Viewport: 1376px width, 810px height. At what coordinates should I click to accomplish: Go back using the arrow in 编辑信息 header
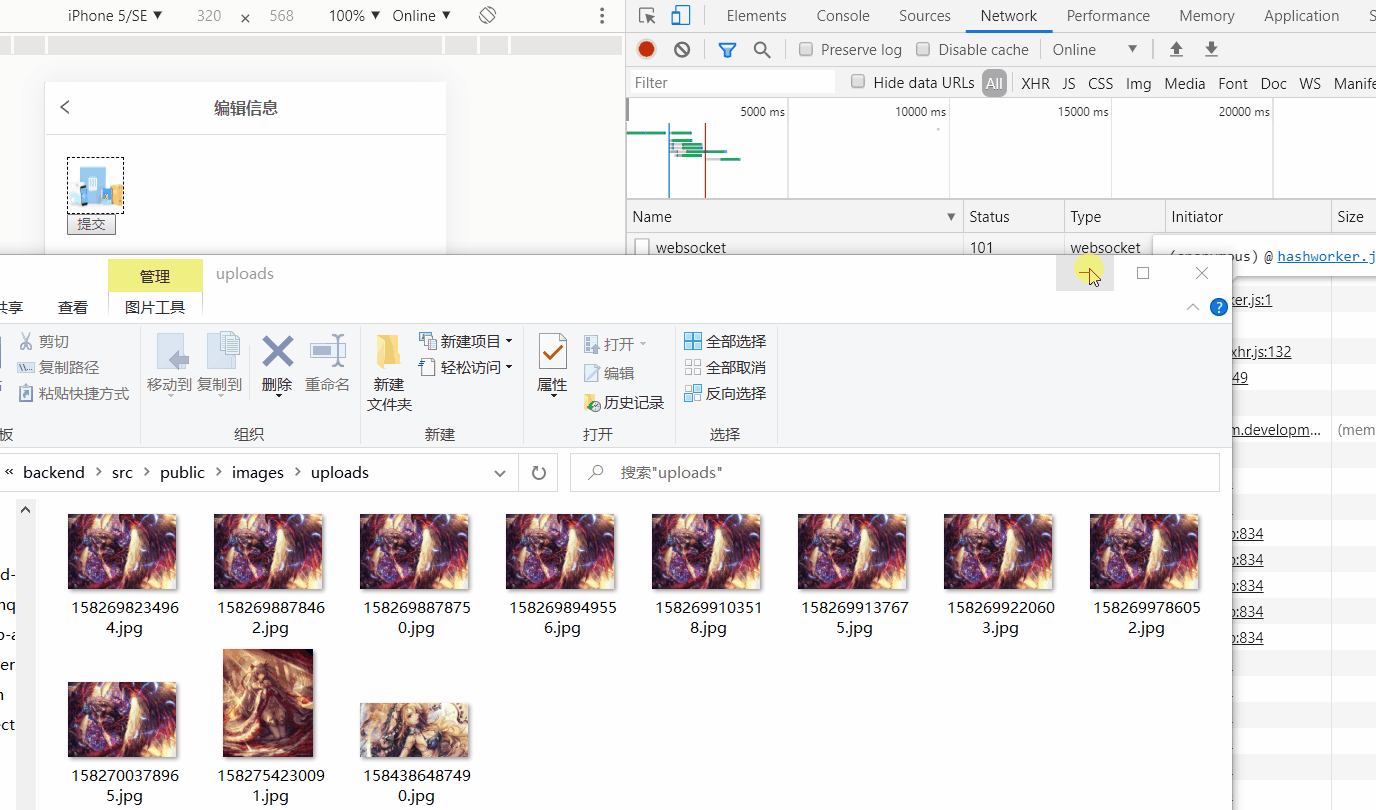pos(65,107)
